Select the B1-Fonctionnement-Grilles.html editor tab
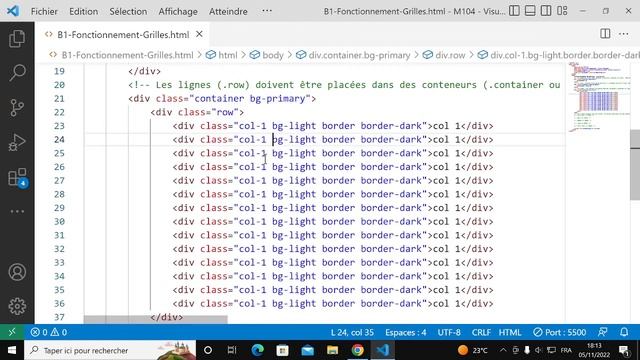The width and height of the screenshot is (640, 360). click(x=122, y=35)
